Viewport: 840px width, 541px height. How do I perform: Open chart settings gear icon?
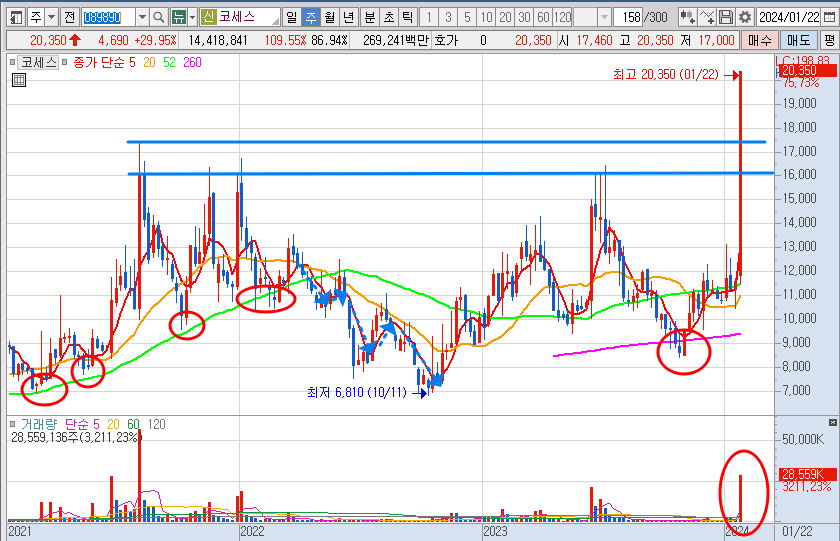pyautogui.click(x=745, y=18)
